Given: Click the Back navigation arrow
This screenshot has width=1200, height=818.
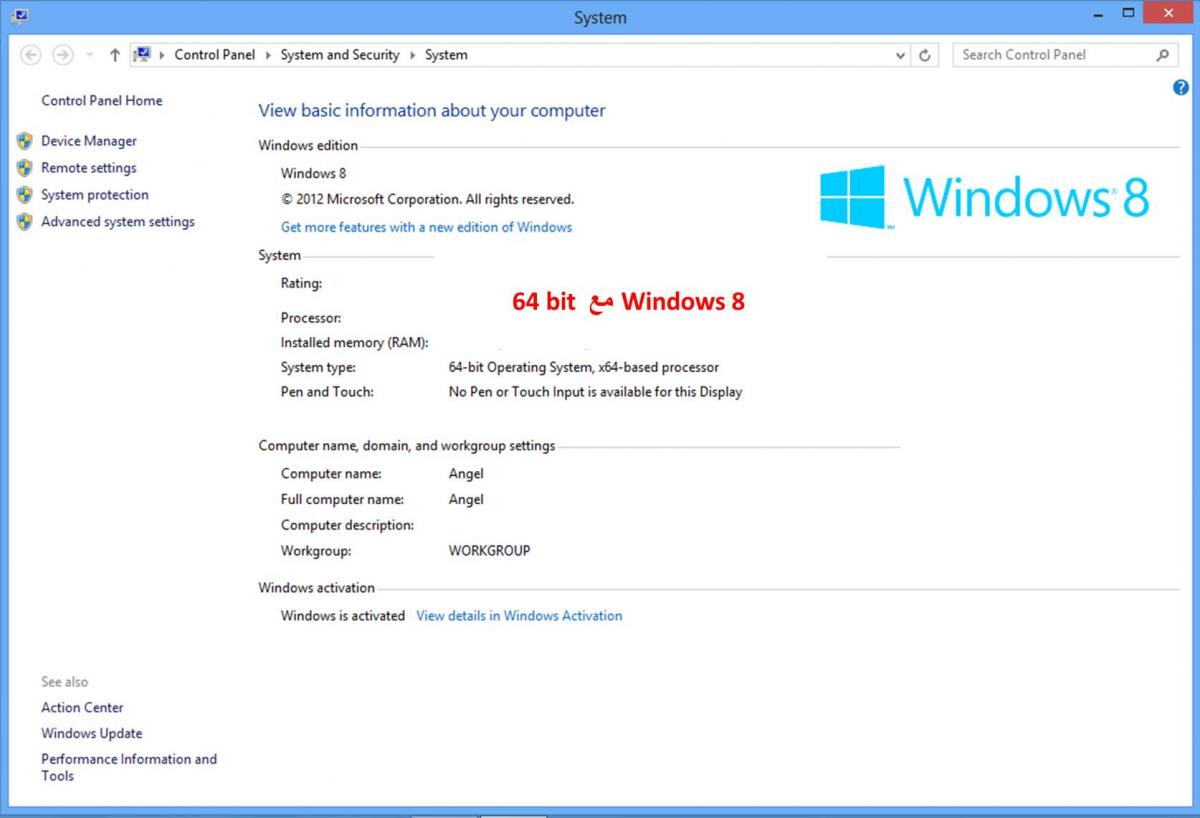Looking at the screenshot, I should point(31,55).
